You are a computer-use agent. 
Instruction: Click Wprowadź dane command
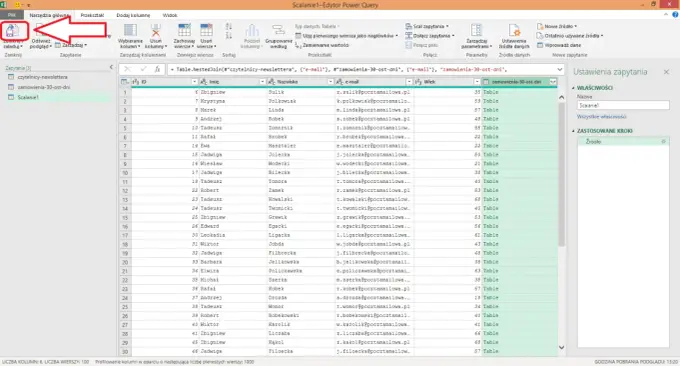(x=559, y=45)
